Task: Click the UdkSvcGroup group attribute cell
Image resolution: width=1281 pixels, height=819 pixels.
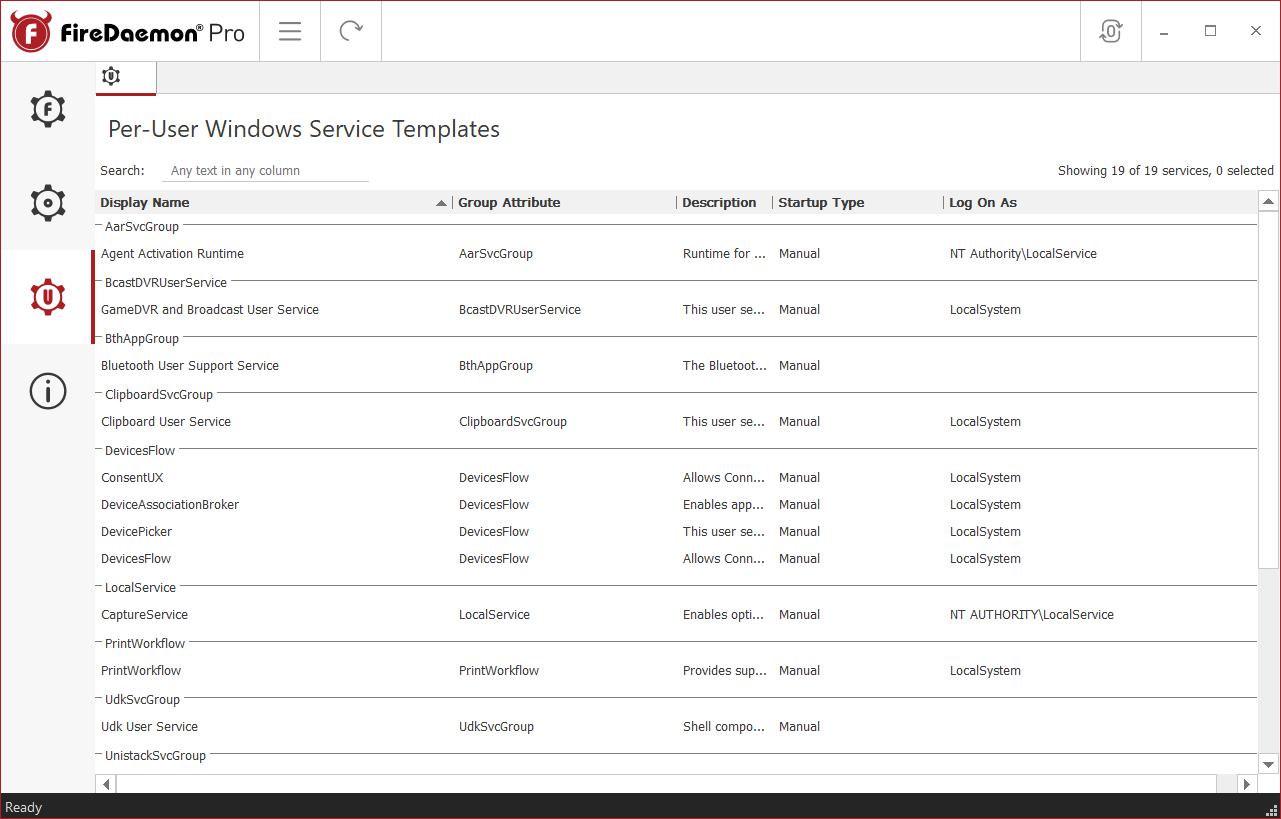Action: 496,727
